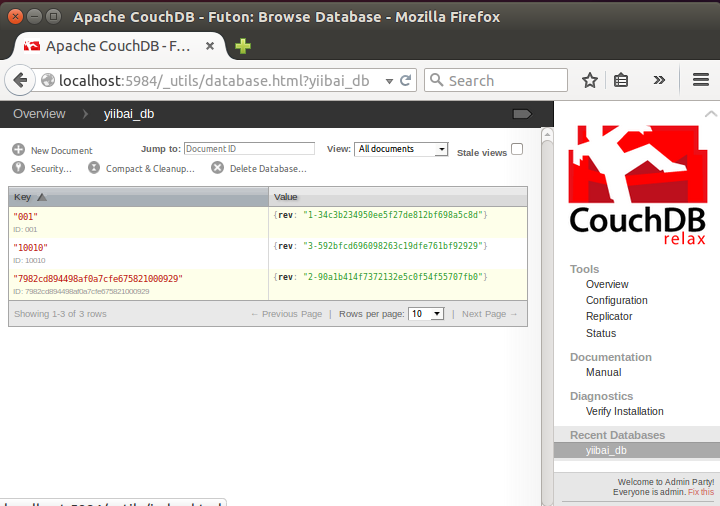Open the Configuration tool link

(616, 300)
